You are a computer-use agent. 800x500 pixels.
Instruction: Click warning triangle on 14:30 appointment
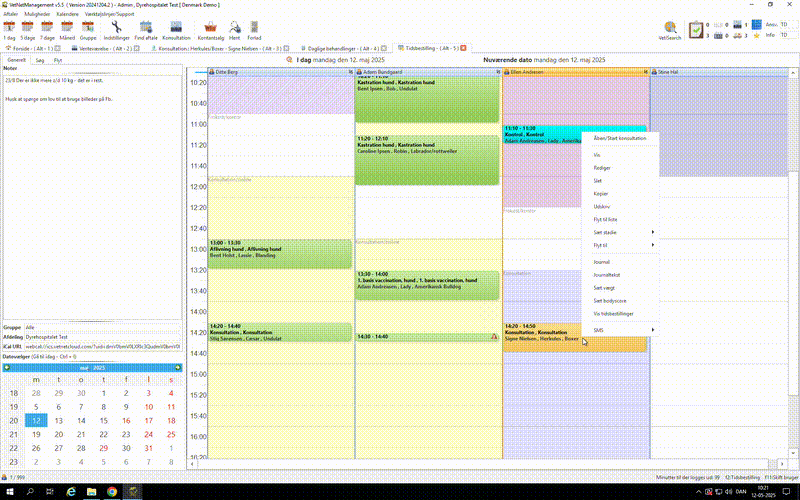point(494,337)
